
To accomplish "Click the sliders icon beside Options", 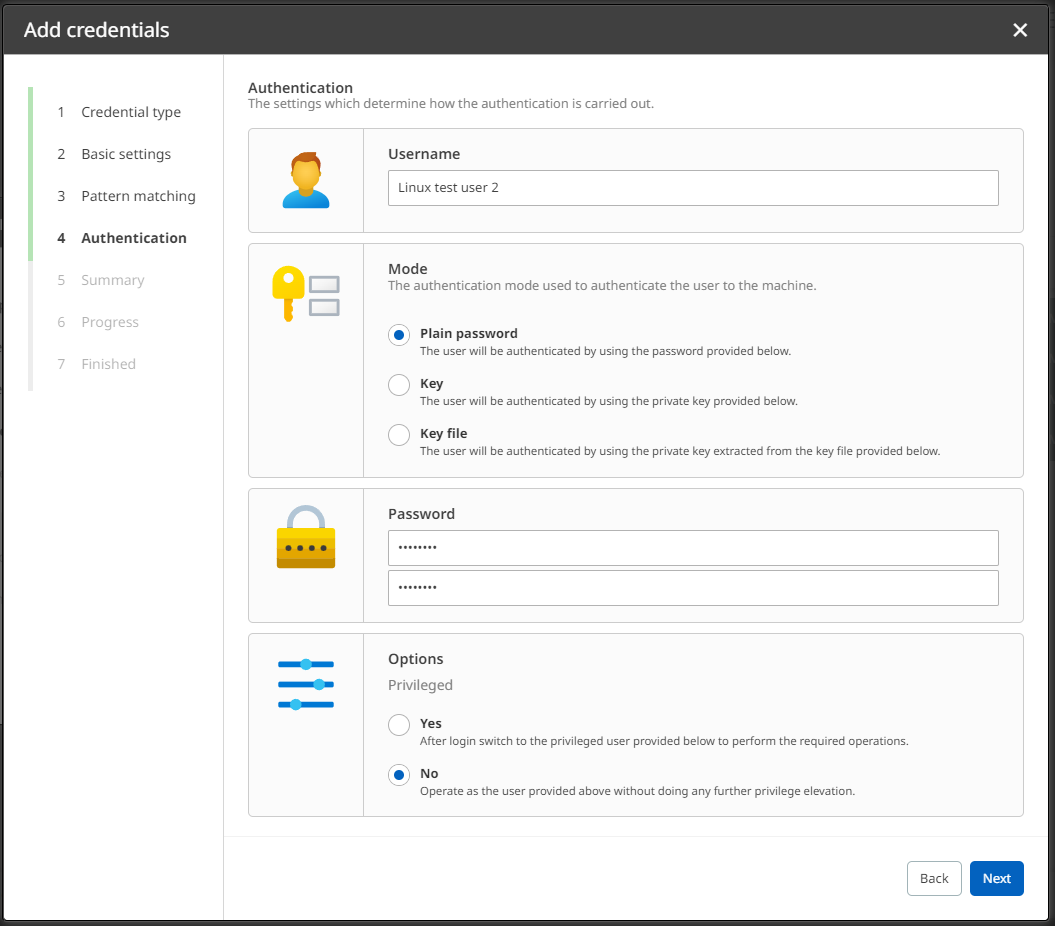I will (305, 684).
